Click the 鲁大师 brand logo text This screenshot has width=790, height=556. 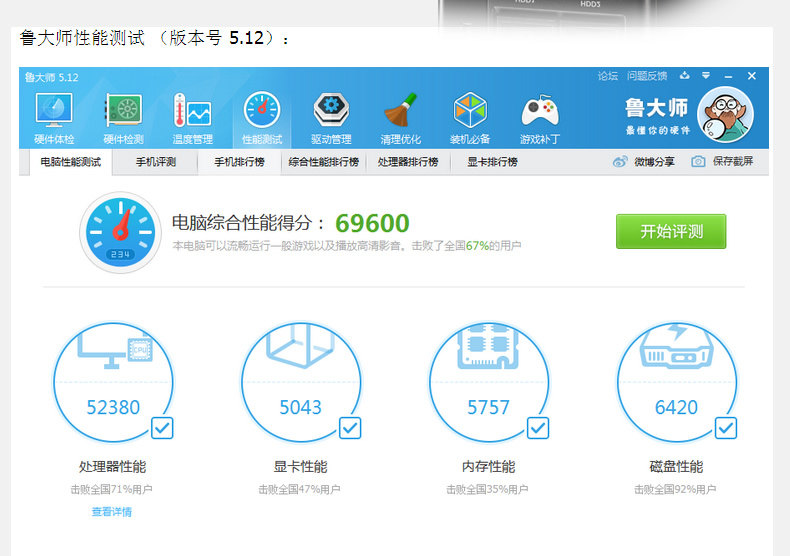(x=656, y=108)
